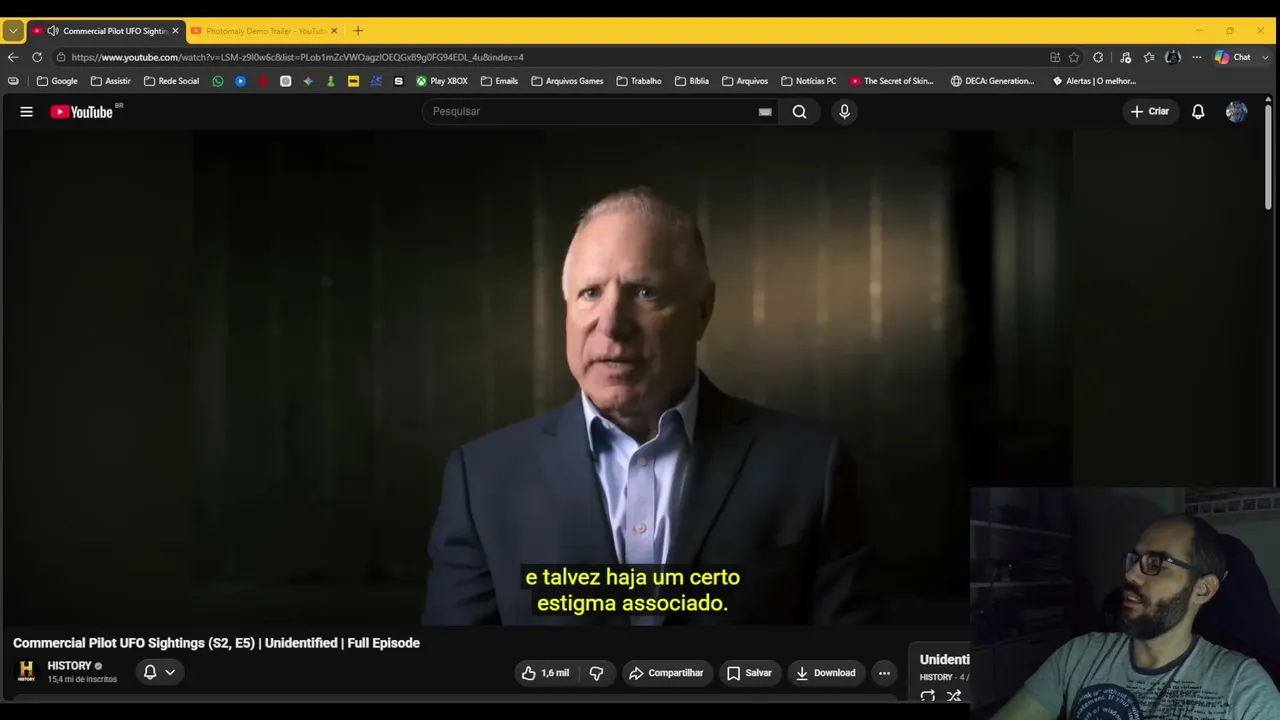View site information lock icon
This screenshot has height=720, width=1280.
(61, 57)
